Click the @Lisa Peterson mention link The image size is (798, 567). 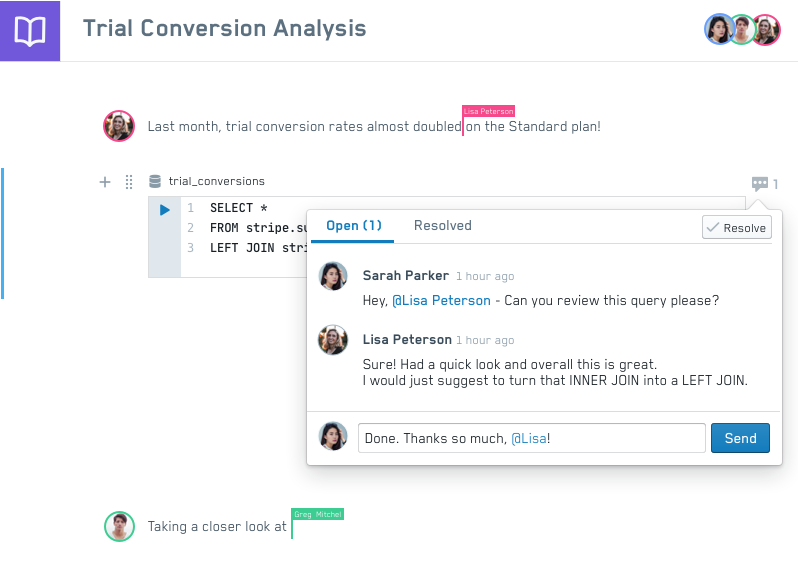click(441, 300)
